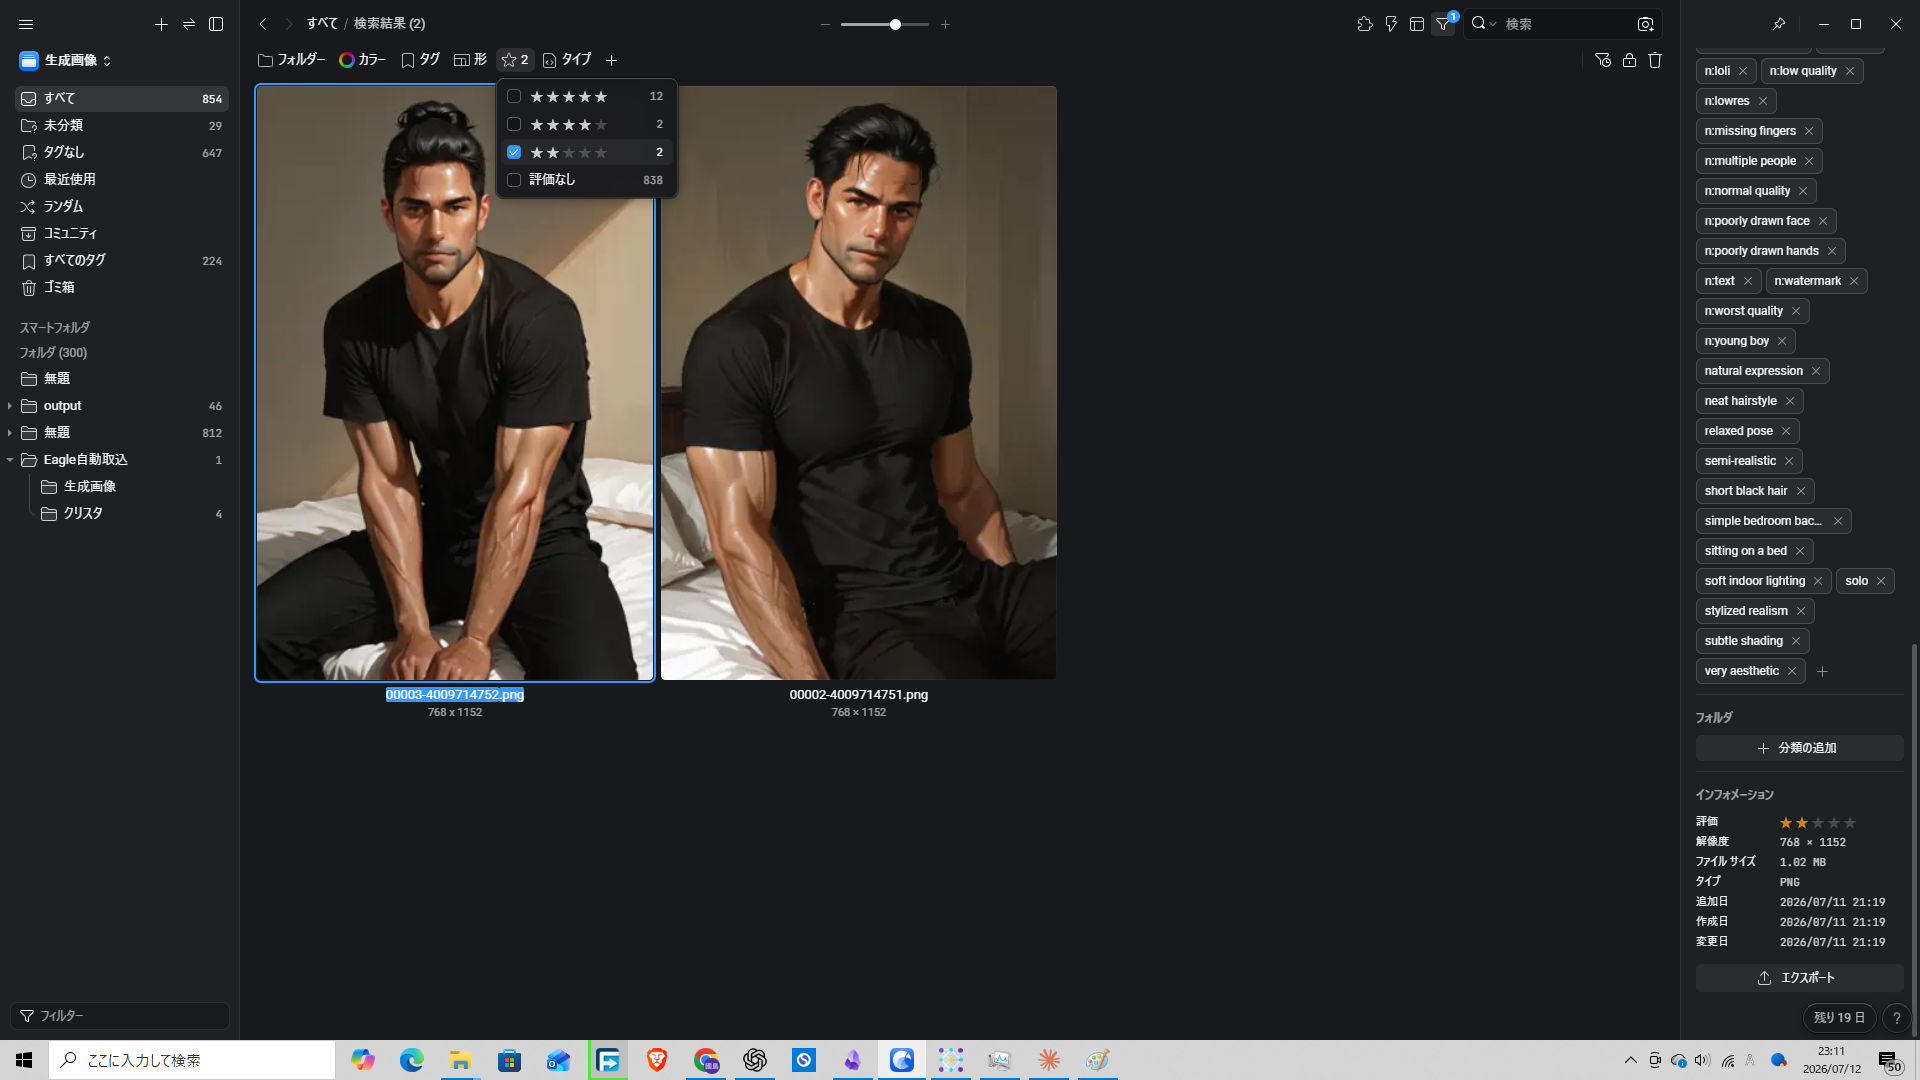Click the trash icon in filter toolbar

point(1655,60)
